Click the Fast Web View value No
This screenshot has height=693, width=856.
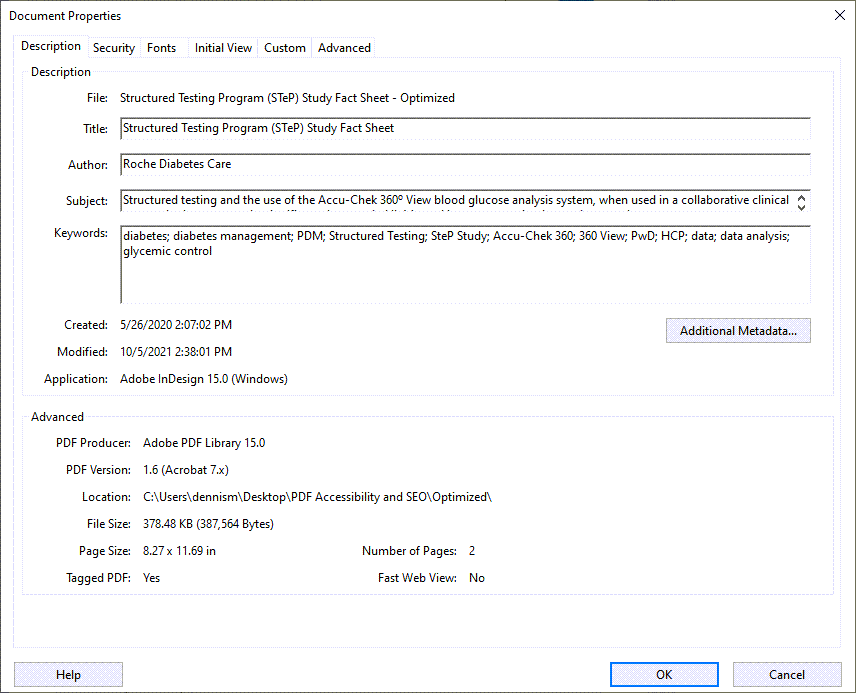477,578
